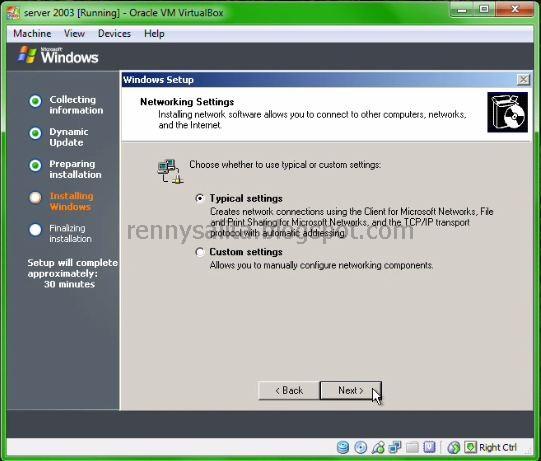Click 'Choose whether to use typical or custom settings'
Image resolution: width=541 pixels, height=461 pixels.
pos(285,165)
